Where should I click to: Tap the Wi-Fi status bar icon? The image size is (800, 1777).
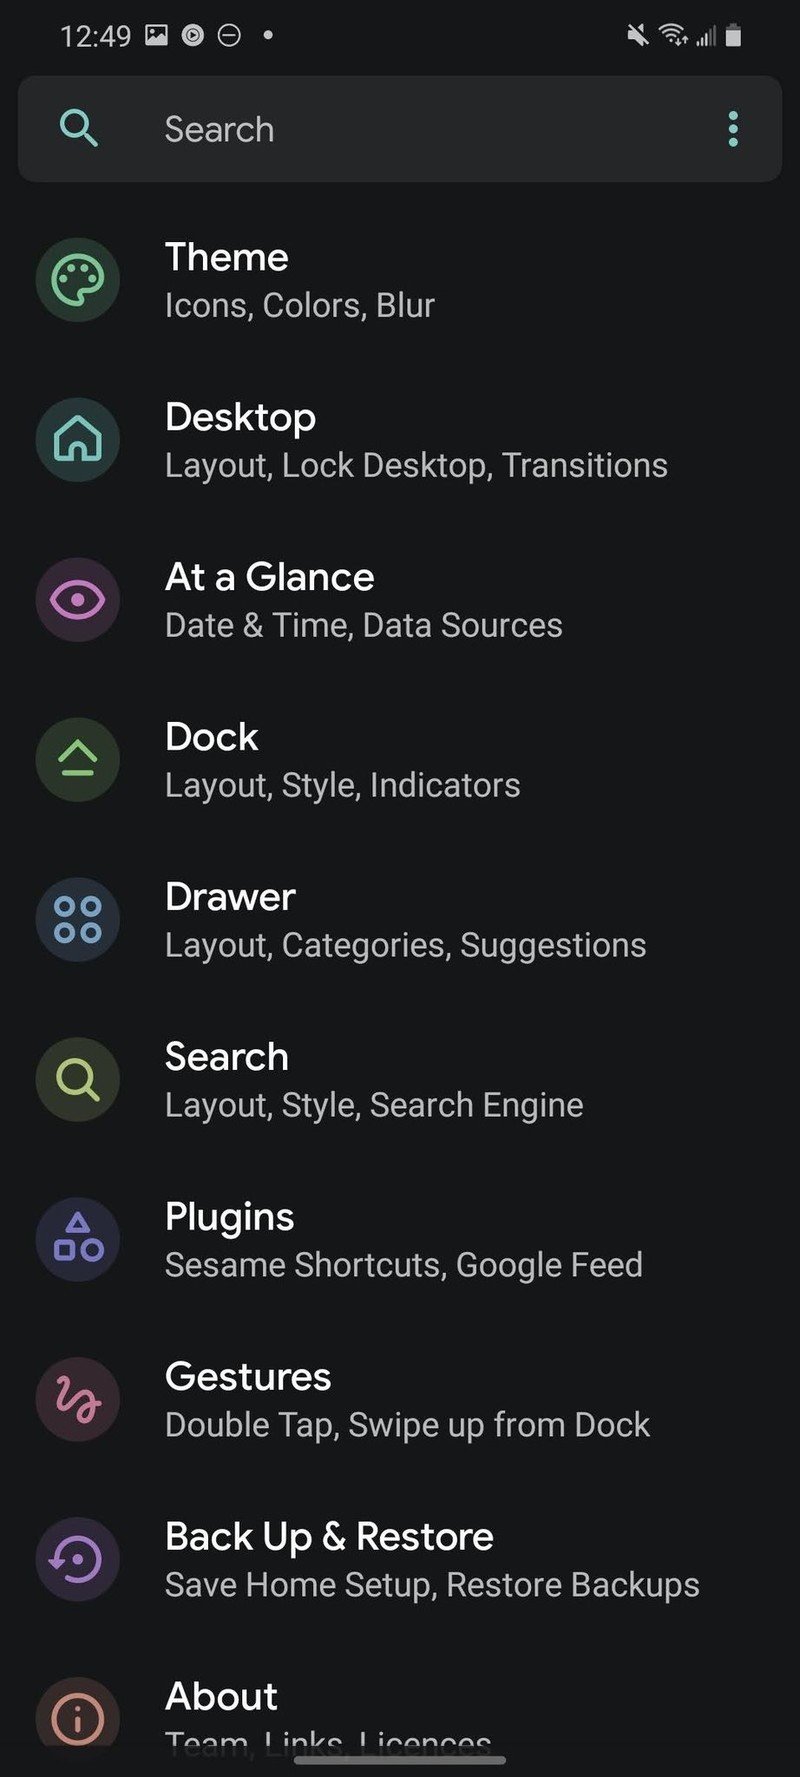click(673, 36)
